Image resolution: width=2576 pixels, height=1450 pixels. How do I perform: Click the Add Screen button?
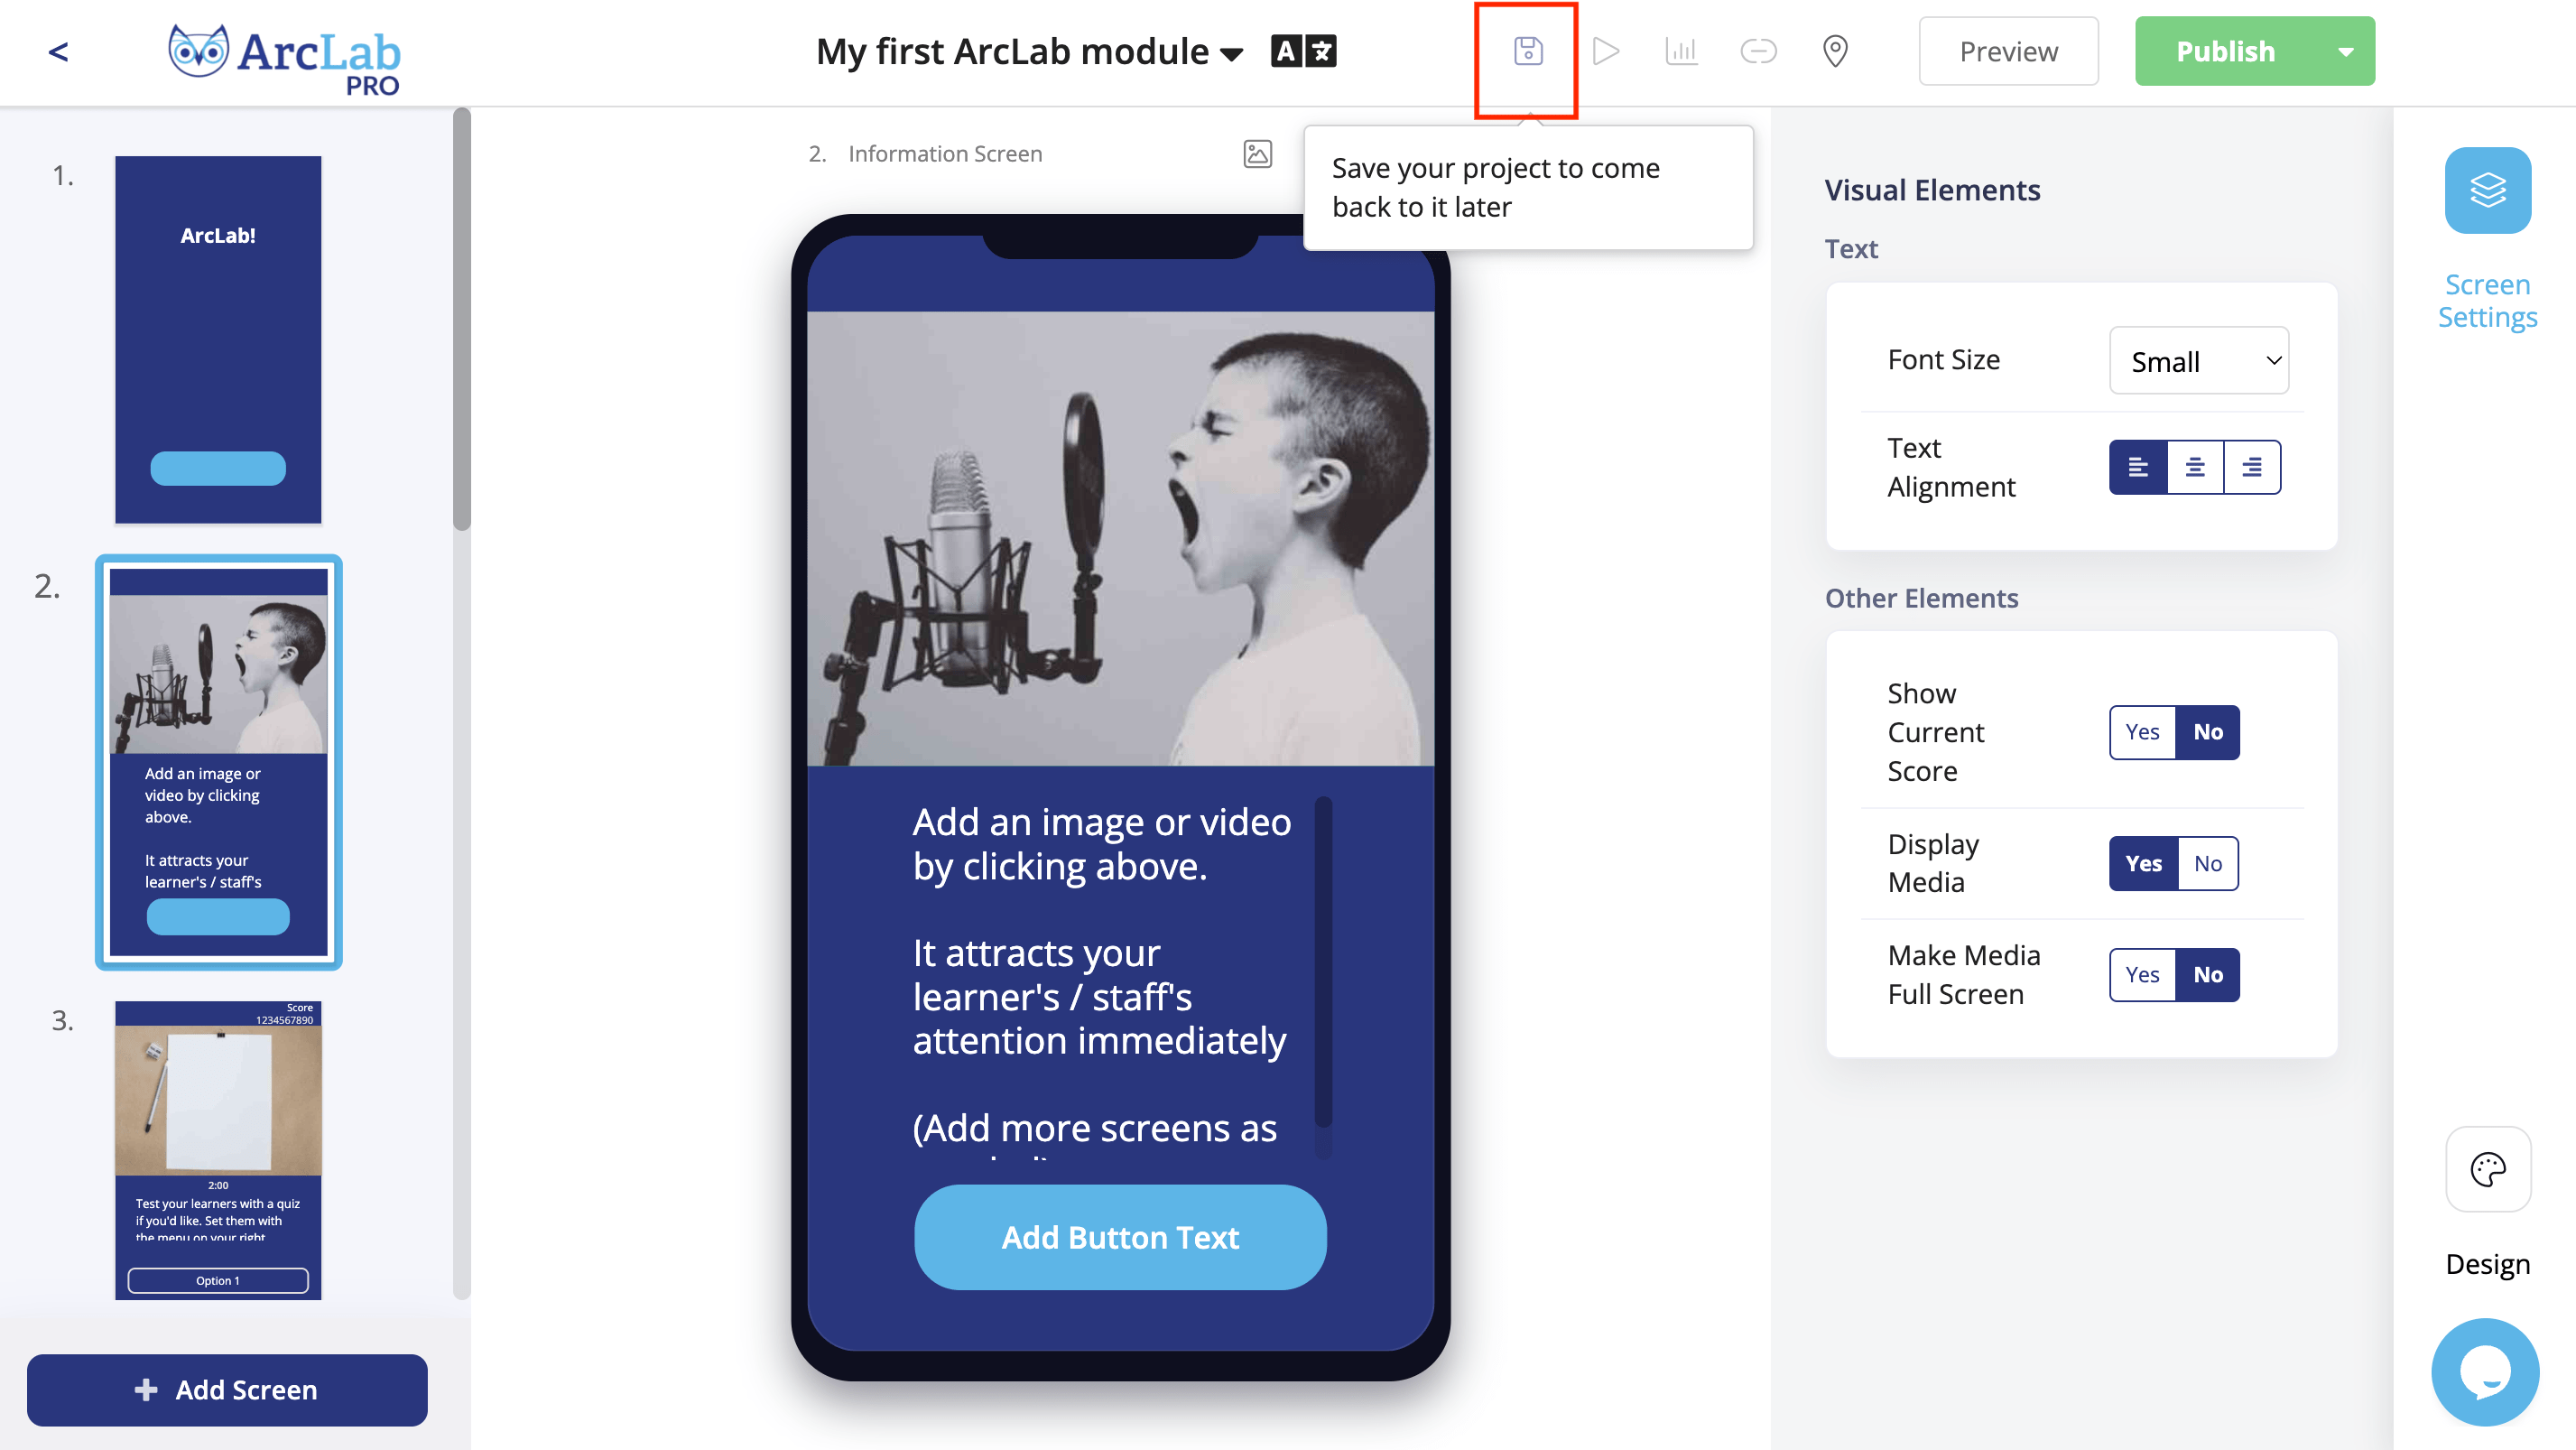click(227, 1389)
